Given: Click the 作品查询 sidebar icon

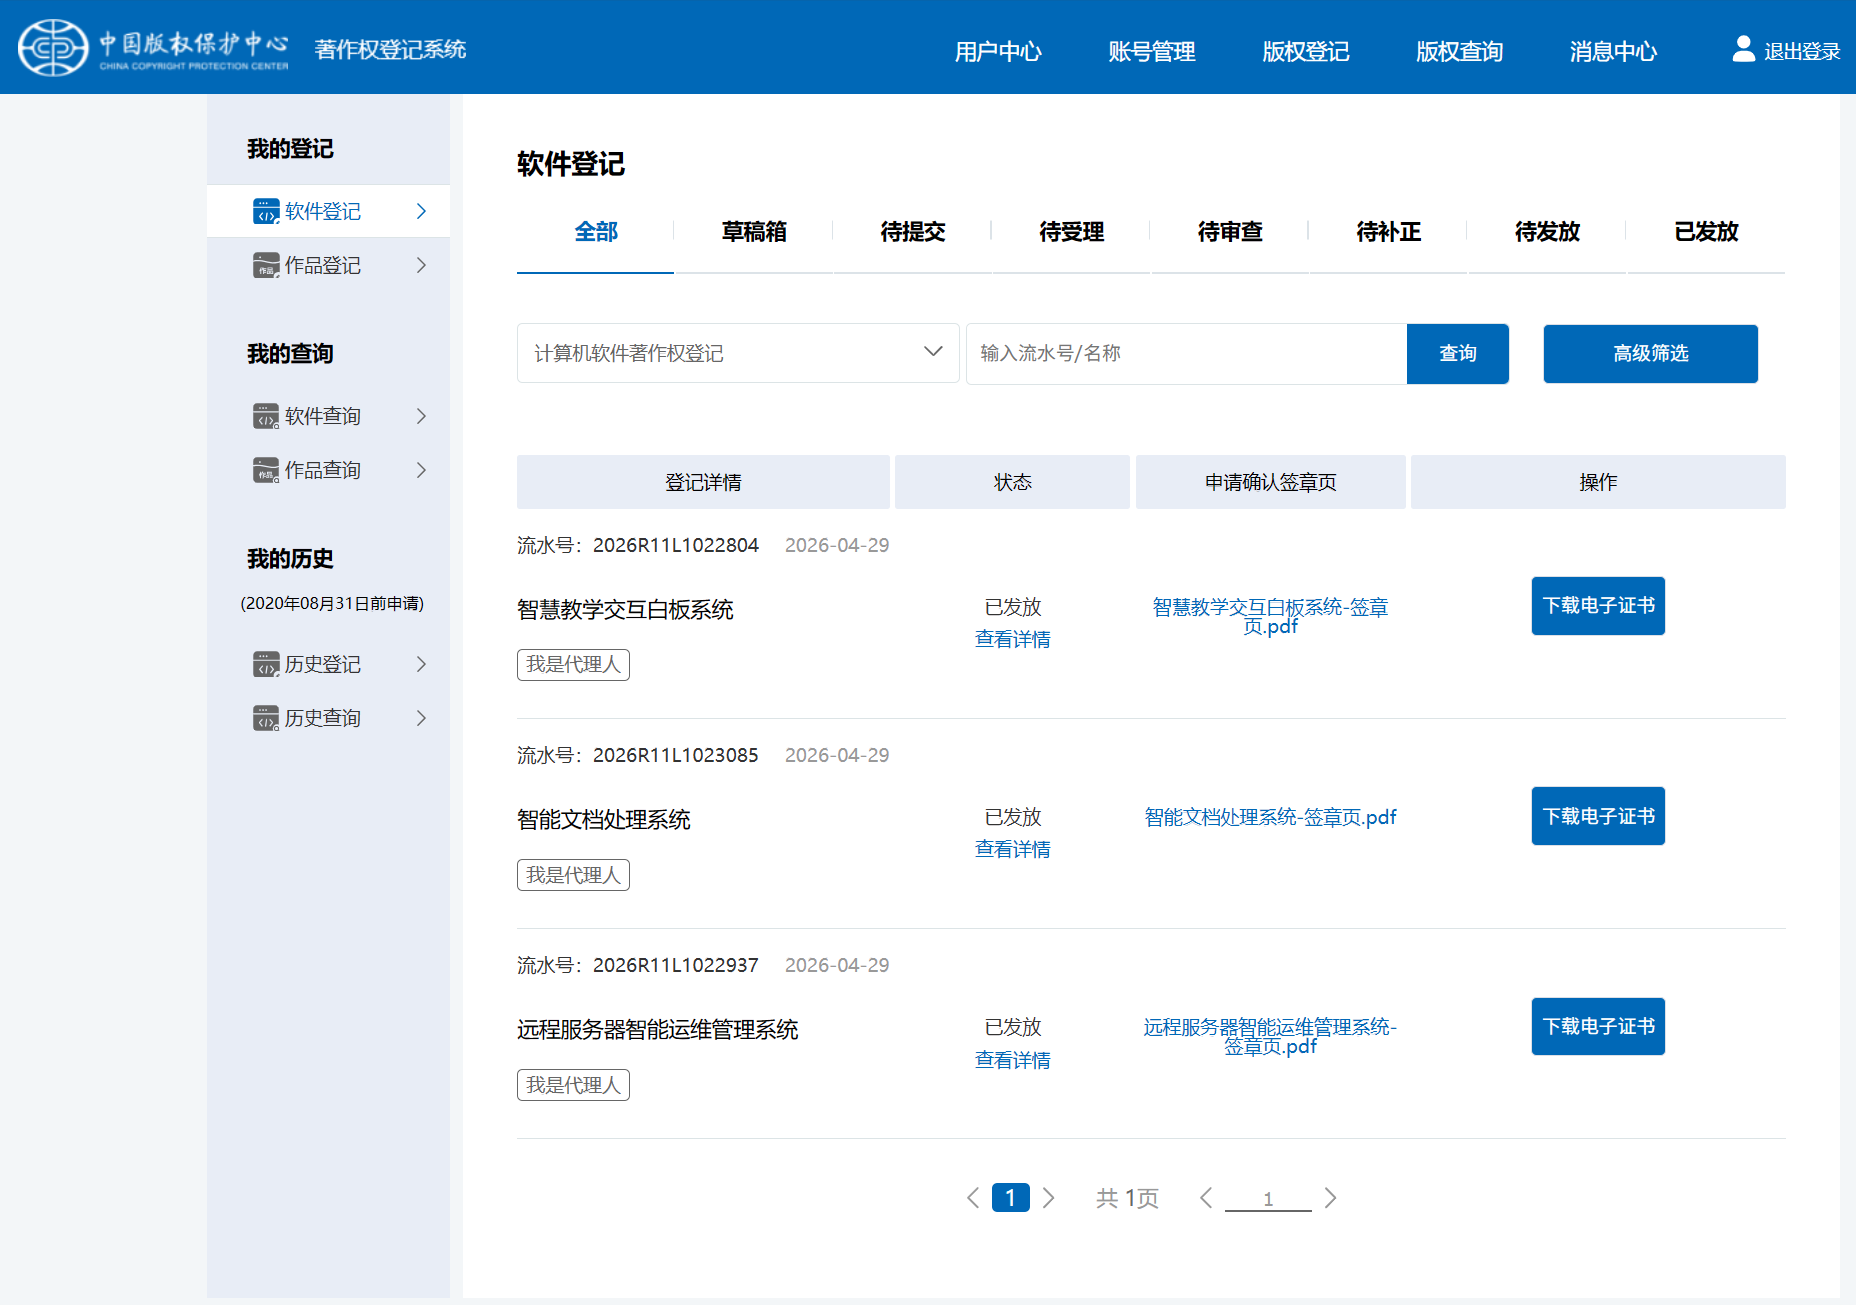Looking at the screenshot, I should [266, 470].
